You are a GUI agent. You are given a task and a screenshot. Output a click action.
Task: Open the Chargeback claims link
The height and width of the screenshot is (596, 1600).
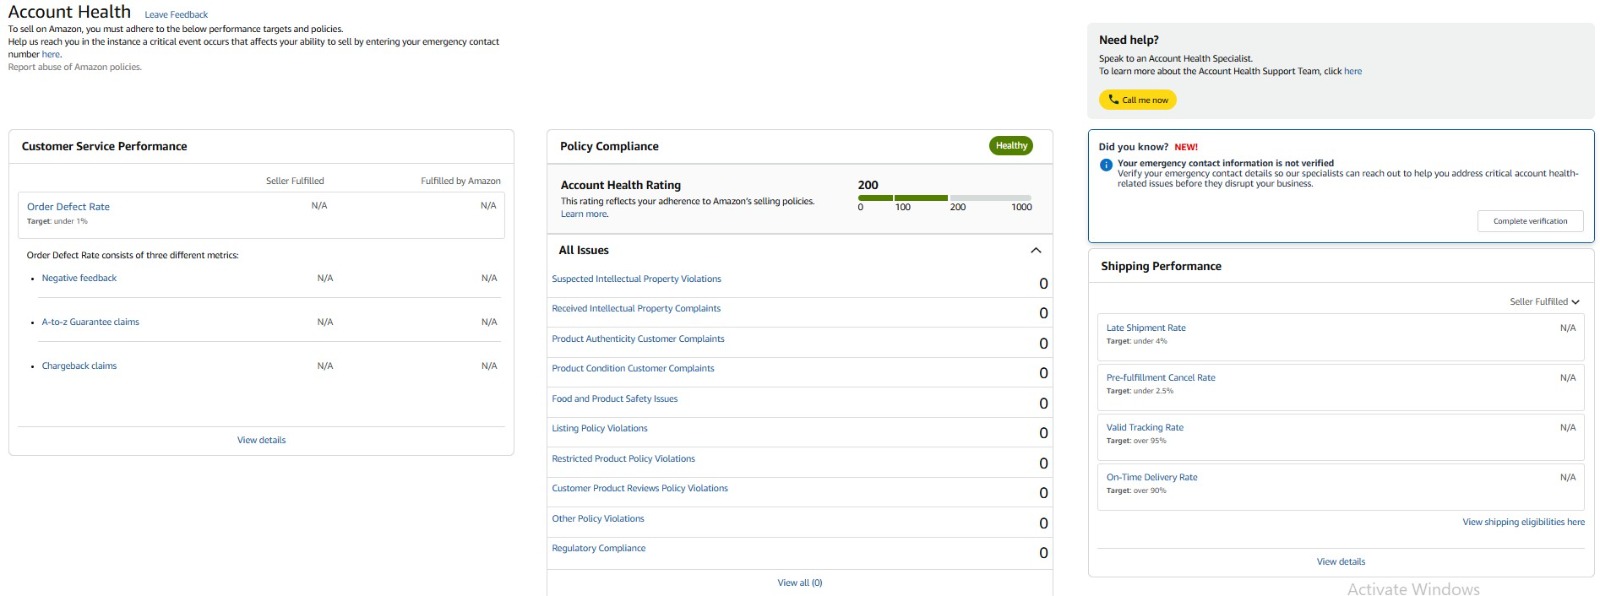[79, 366]
